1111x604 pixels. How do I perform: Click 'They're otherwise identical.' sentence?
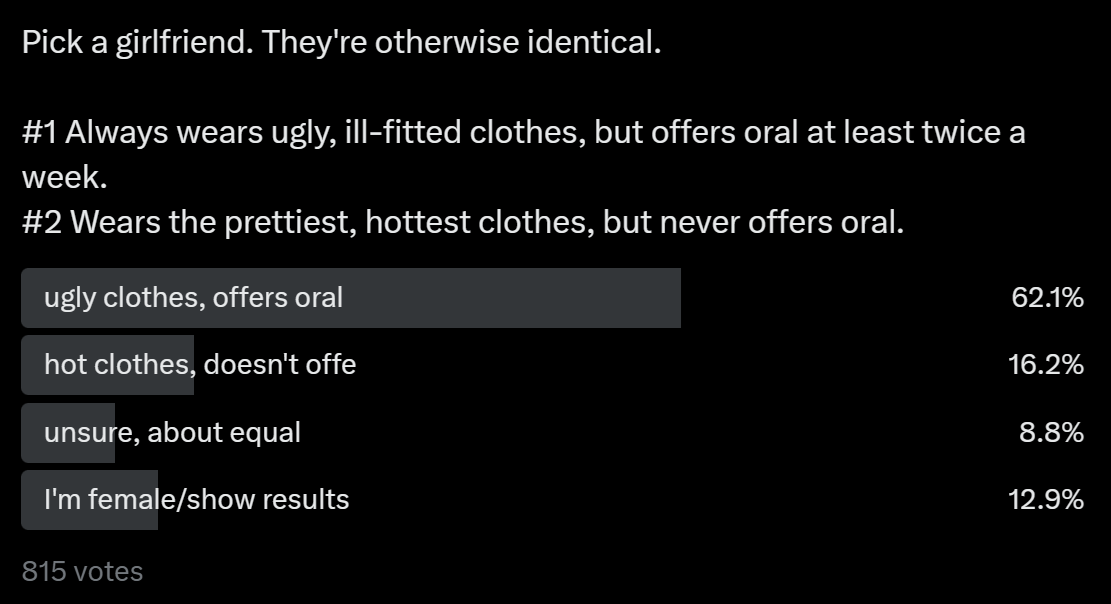[x=461, y=43]
